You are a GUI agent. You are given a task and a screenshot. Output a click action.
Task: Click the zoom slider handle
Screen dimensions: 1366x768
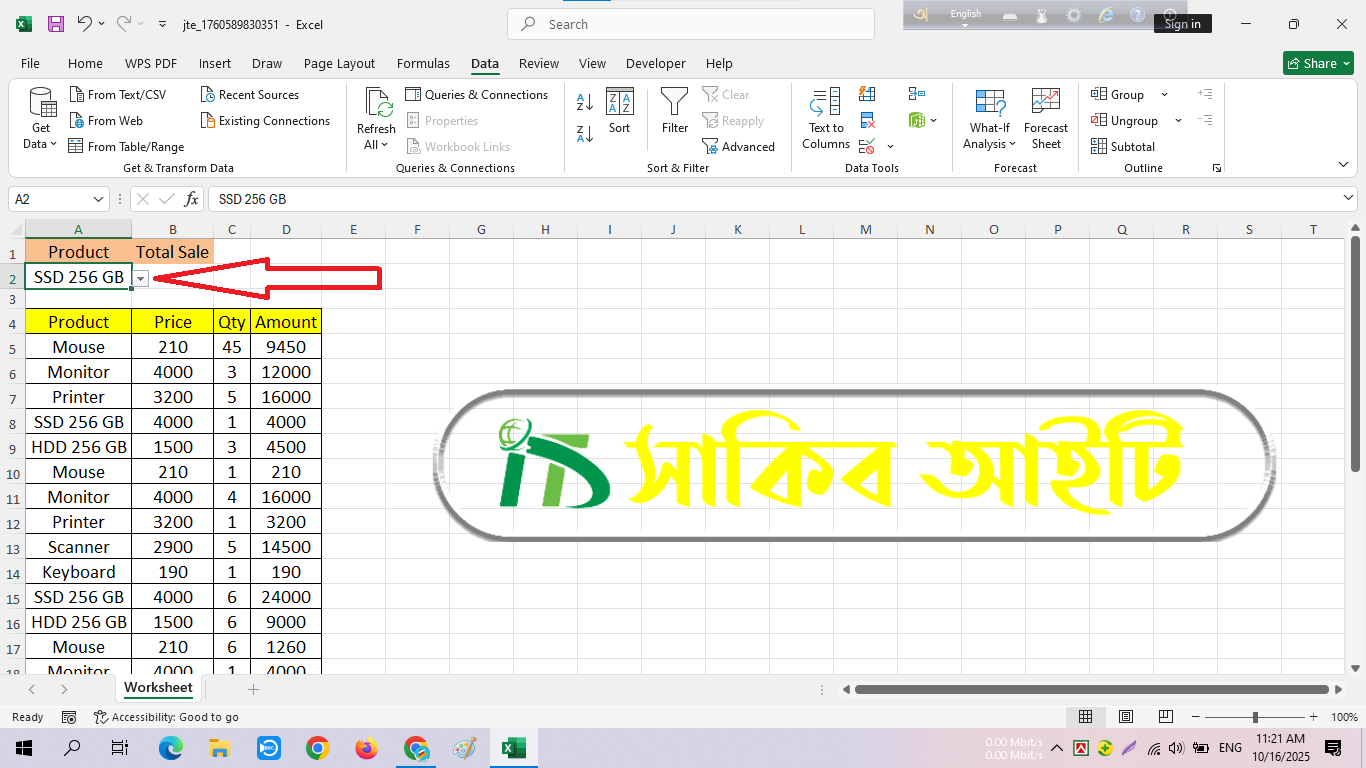(x=1255, y=717)
